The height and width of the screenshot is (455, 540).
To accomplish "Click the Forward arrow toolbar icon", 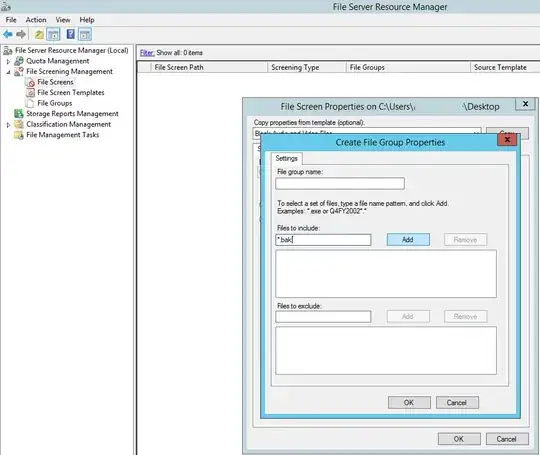I will 21,34.
